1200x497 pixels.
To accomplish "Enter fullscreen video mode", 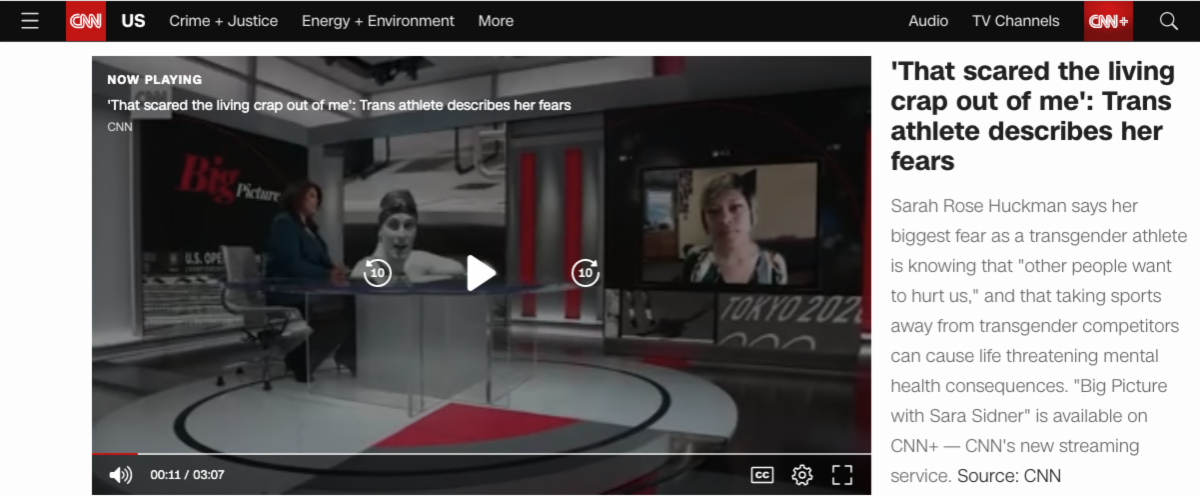I will (842, 475).
